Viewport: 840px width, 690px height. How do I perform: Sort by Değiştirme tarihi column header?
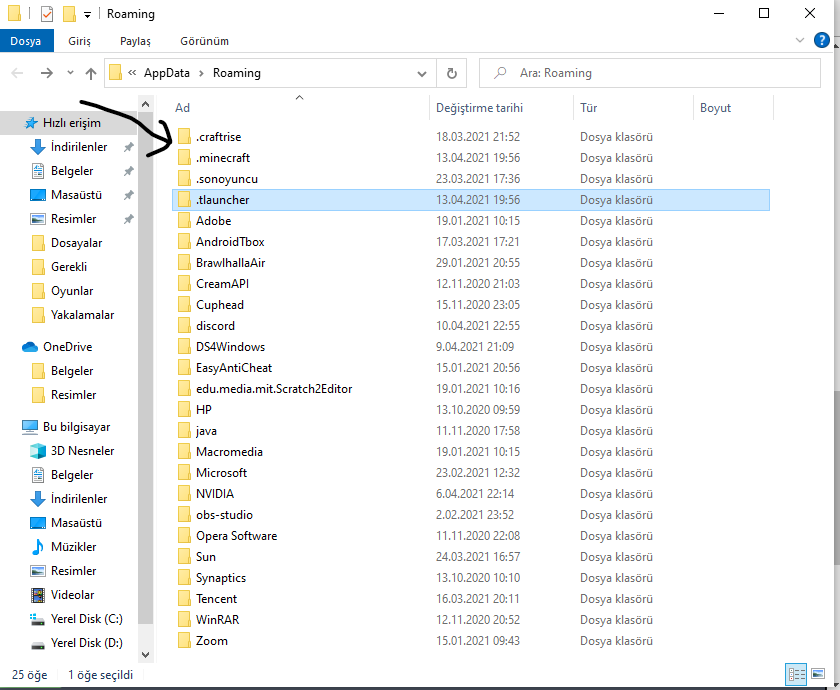point(479,108)
